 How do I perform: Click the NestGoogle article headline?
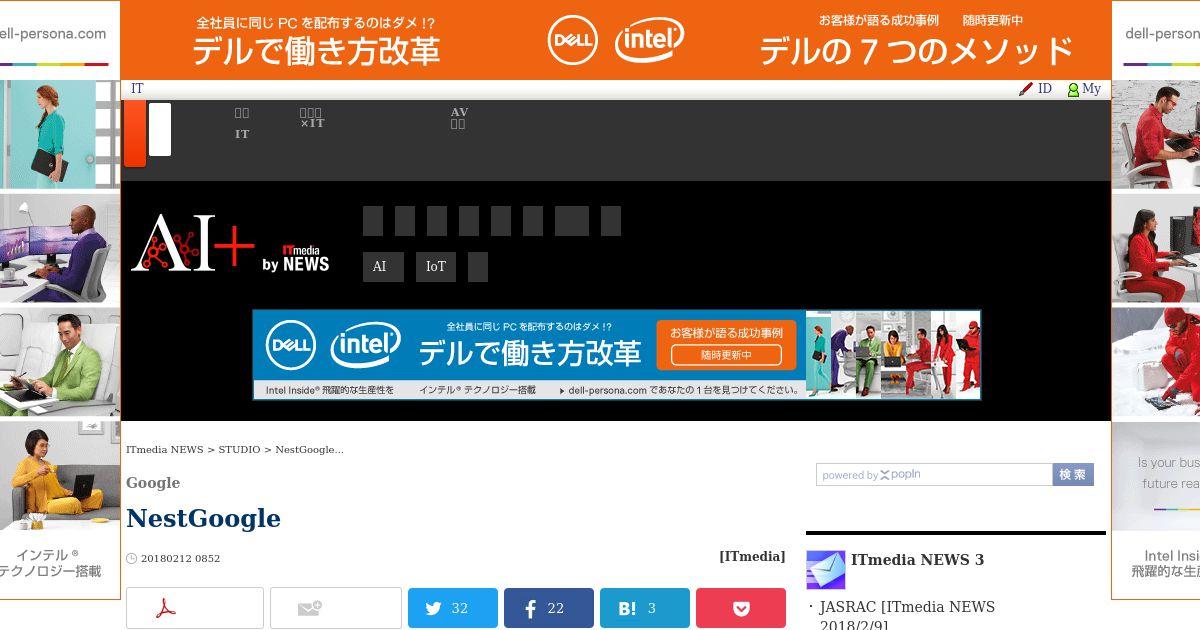(203, 518)
